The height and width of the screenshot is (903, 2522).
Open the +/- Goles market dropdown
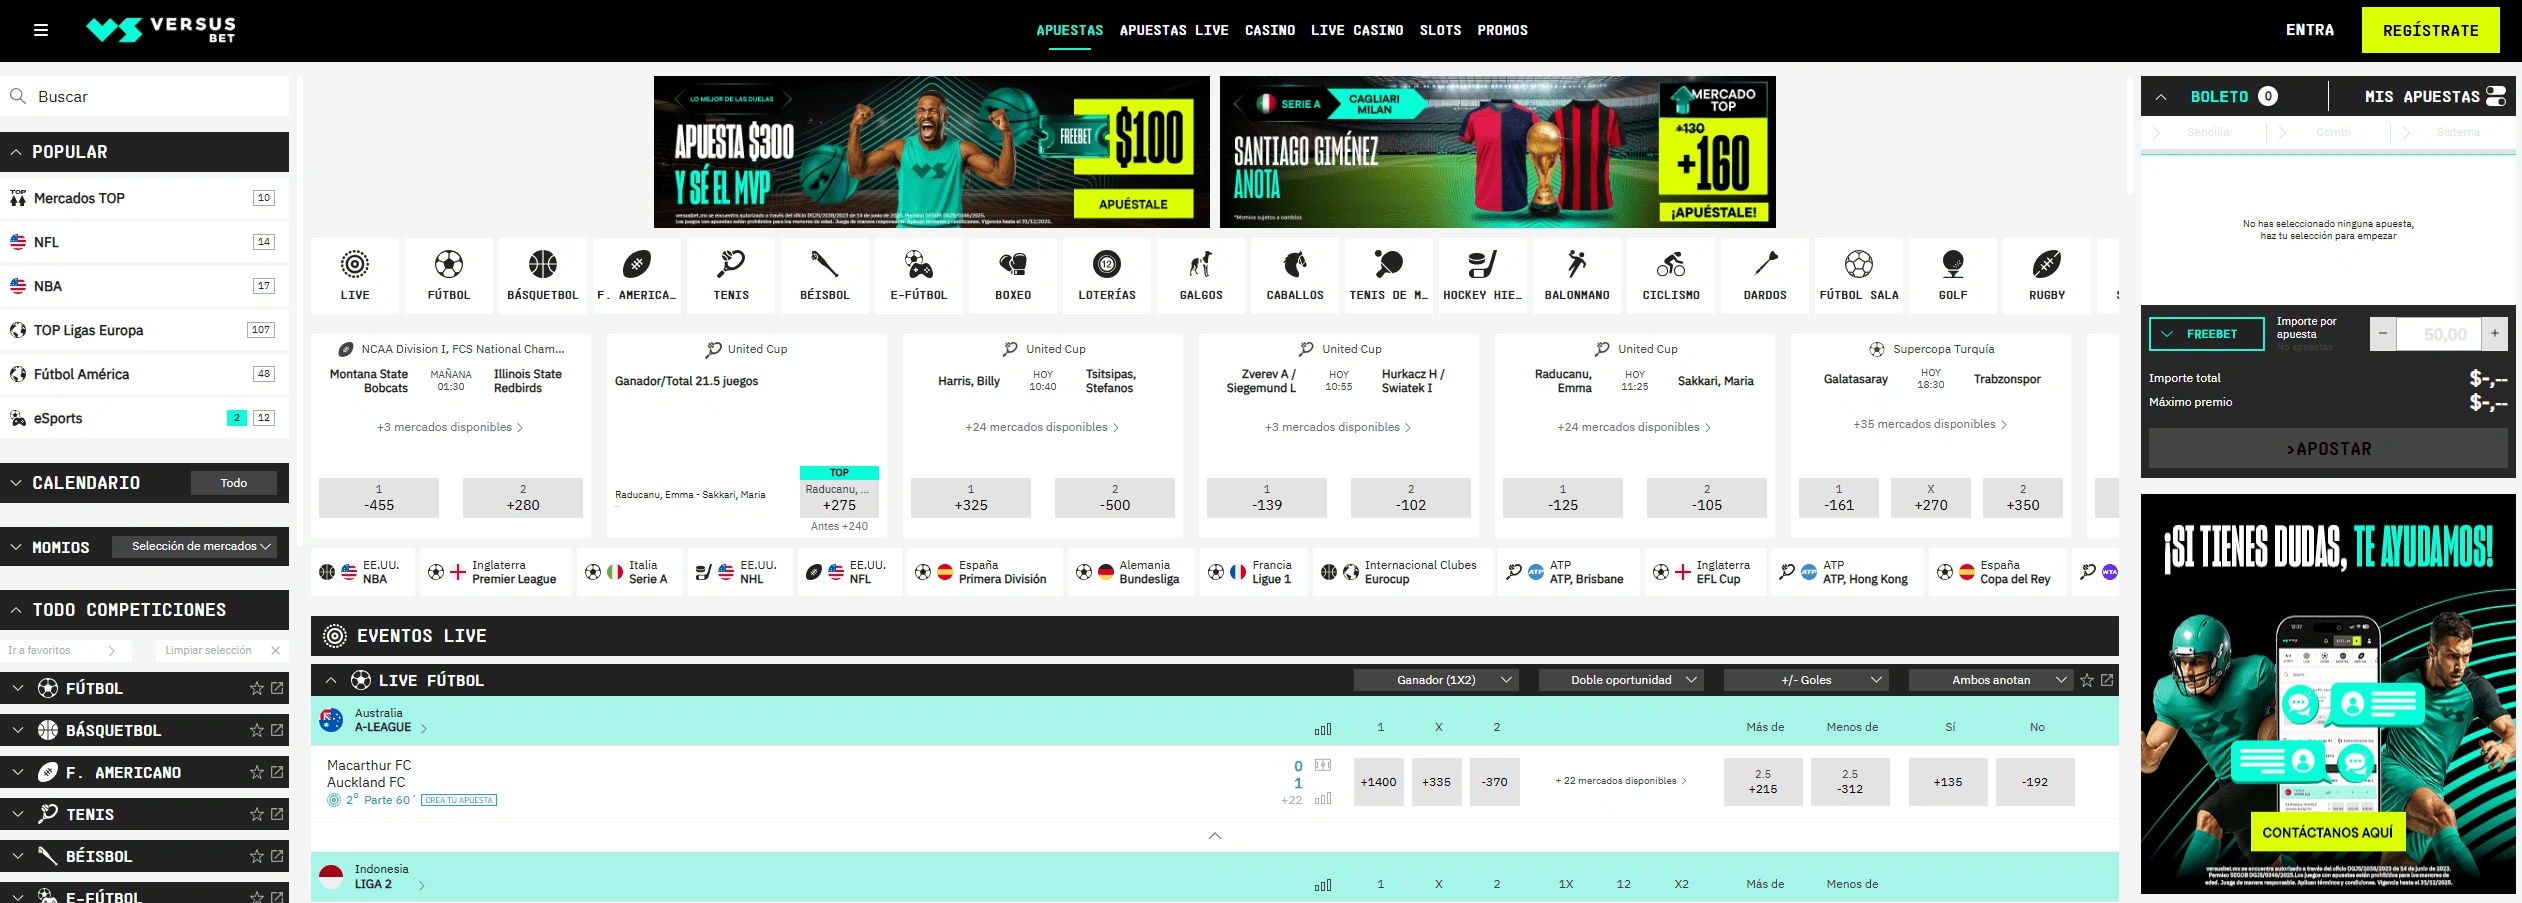[1806, 680]
